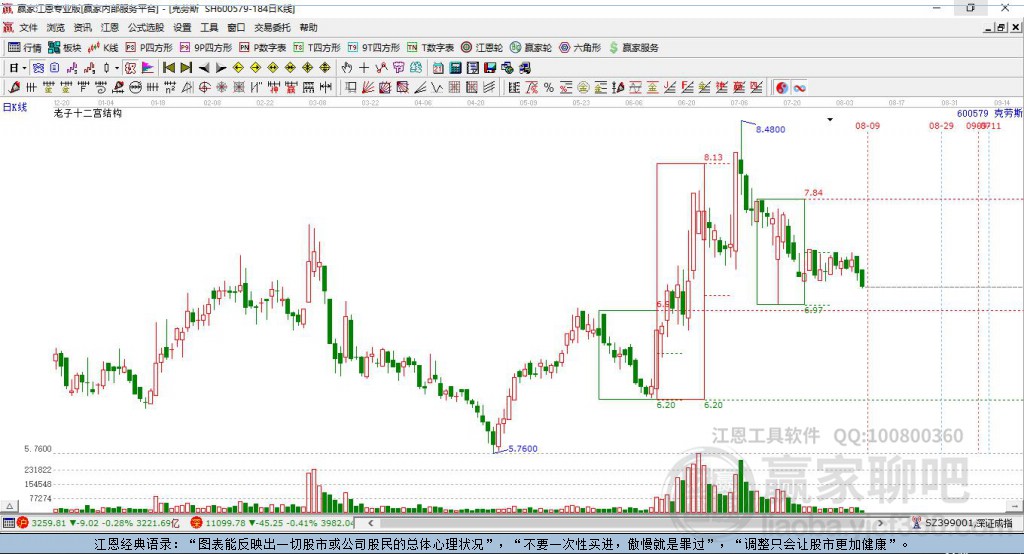Image resolution: width=1024 pixels, height=554 pixels.
Task: Choose the circled target cycle tool
Action: click(x=204, y=88)
